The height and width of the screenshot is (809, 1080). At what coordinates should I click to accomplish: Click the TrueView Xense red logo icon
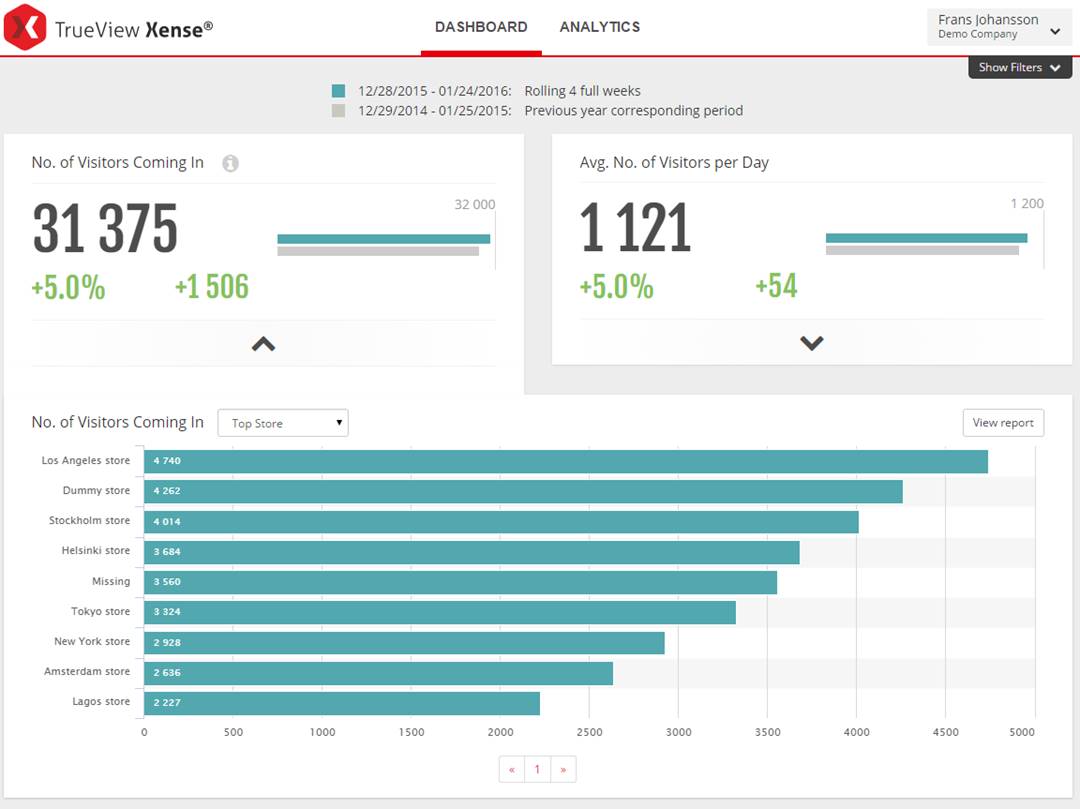25,27
